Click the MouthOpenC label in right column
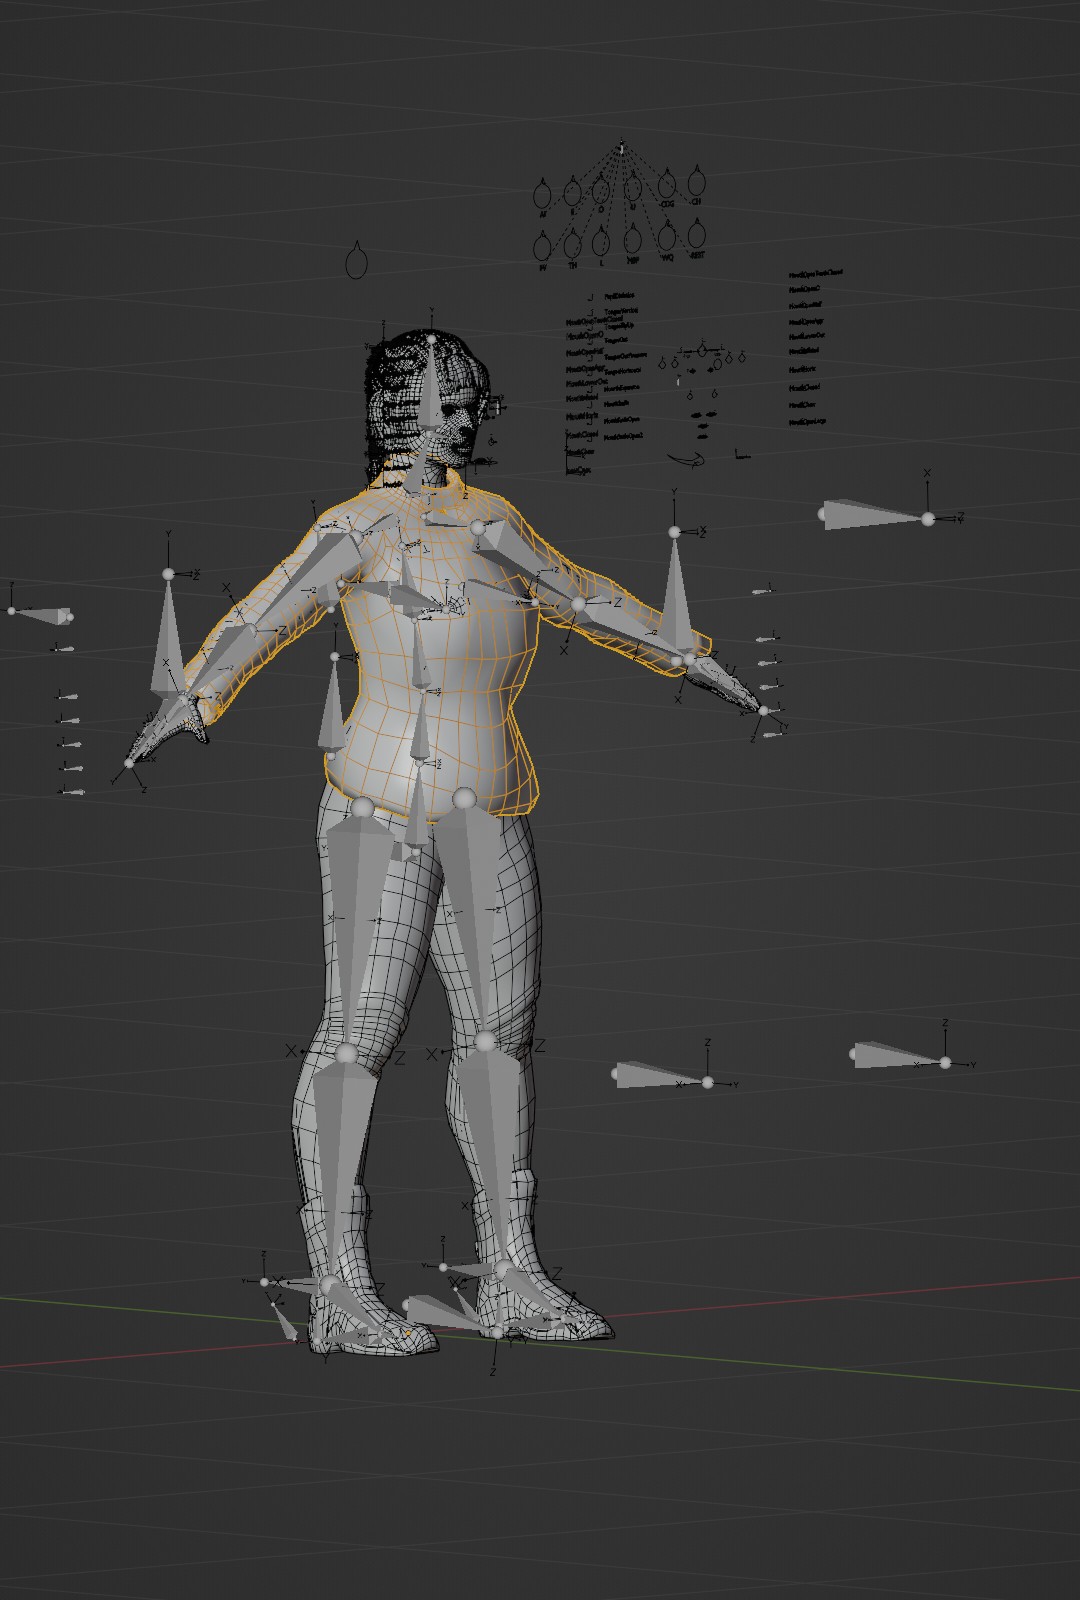 (x=804, y=289)
